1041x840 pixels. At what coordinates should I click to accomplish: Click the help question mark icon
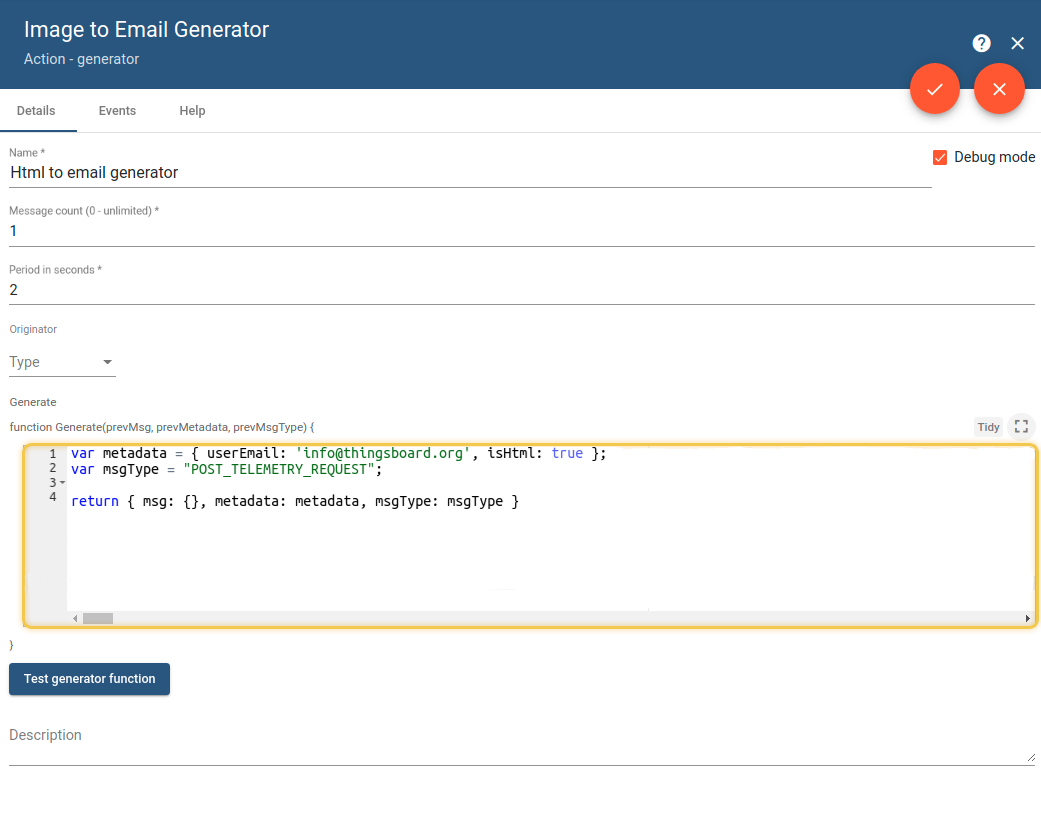point(981,43)
